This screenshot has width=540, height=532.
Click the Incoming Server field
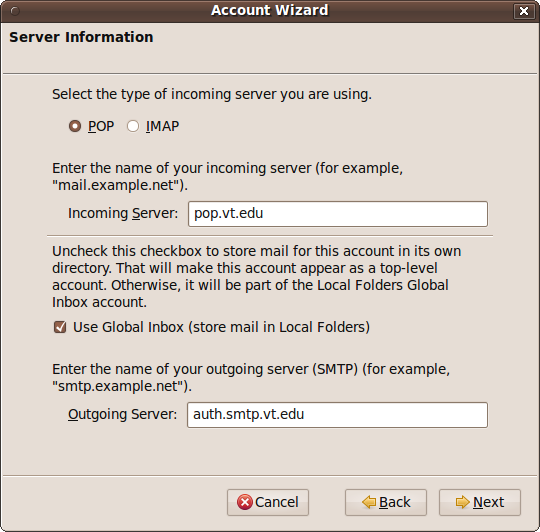coord(338,214)
